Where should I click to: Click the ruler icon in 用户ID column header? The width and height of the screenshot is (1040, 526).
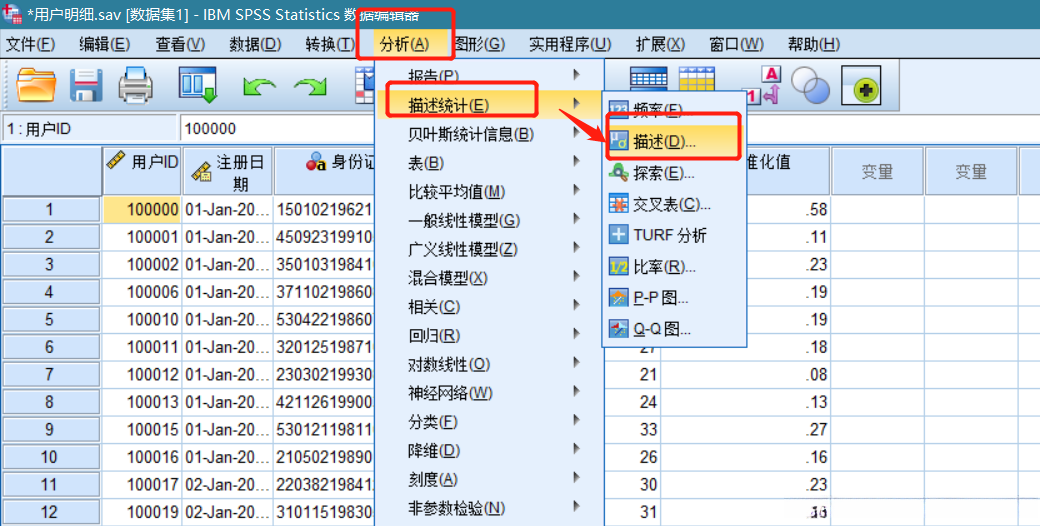116,161
